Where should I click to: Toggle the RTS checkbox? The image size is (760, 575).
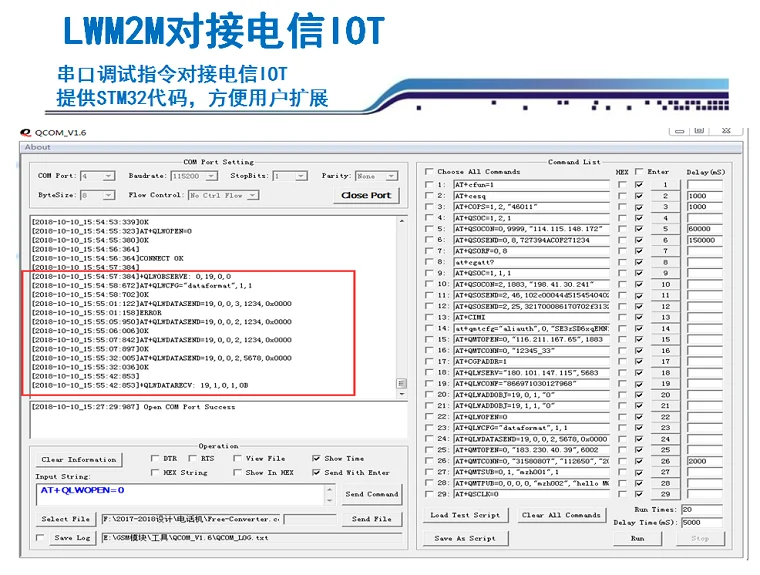(x=192, y=458)
